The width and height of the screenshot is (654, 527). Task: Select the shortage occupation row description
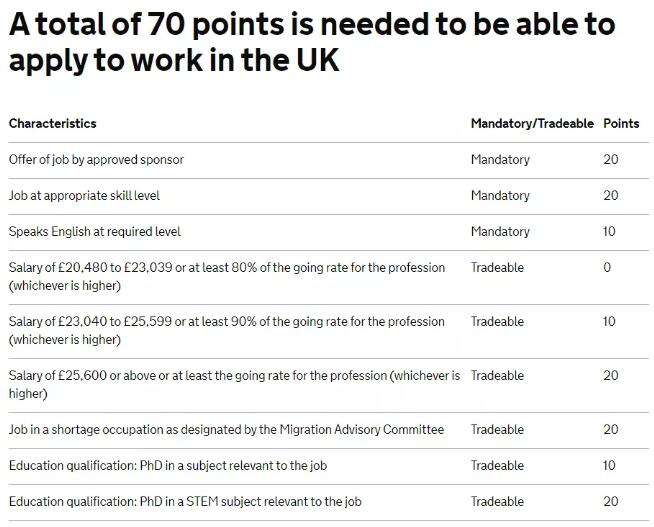pos(226,430)
